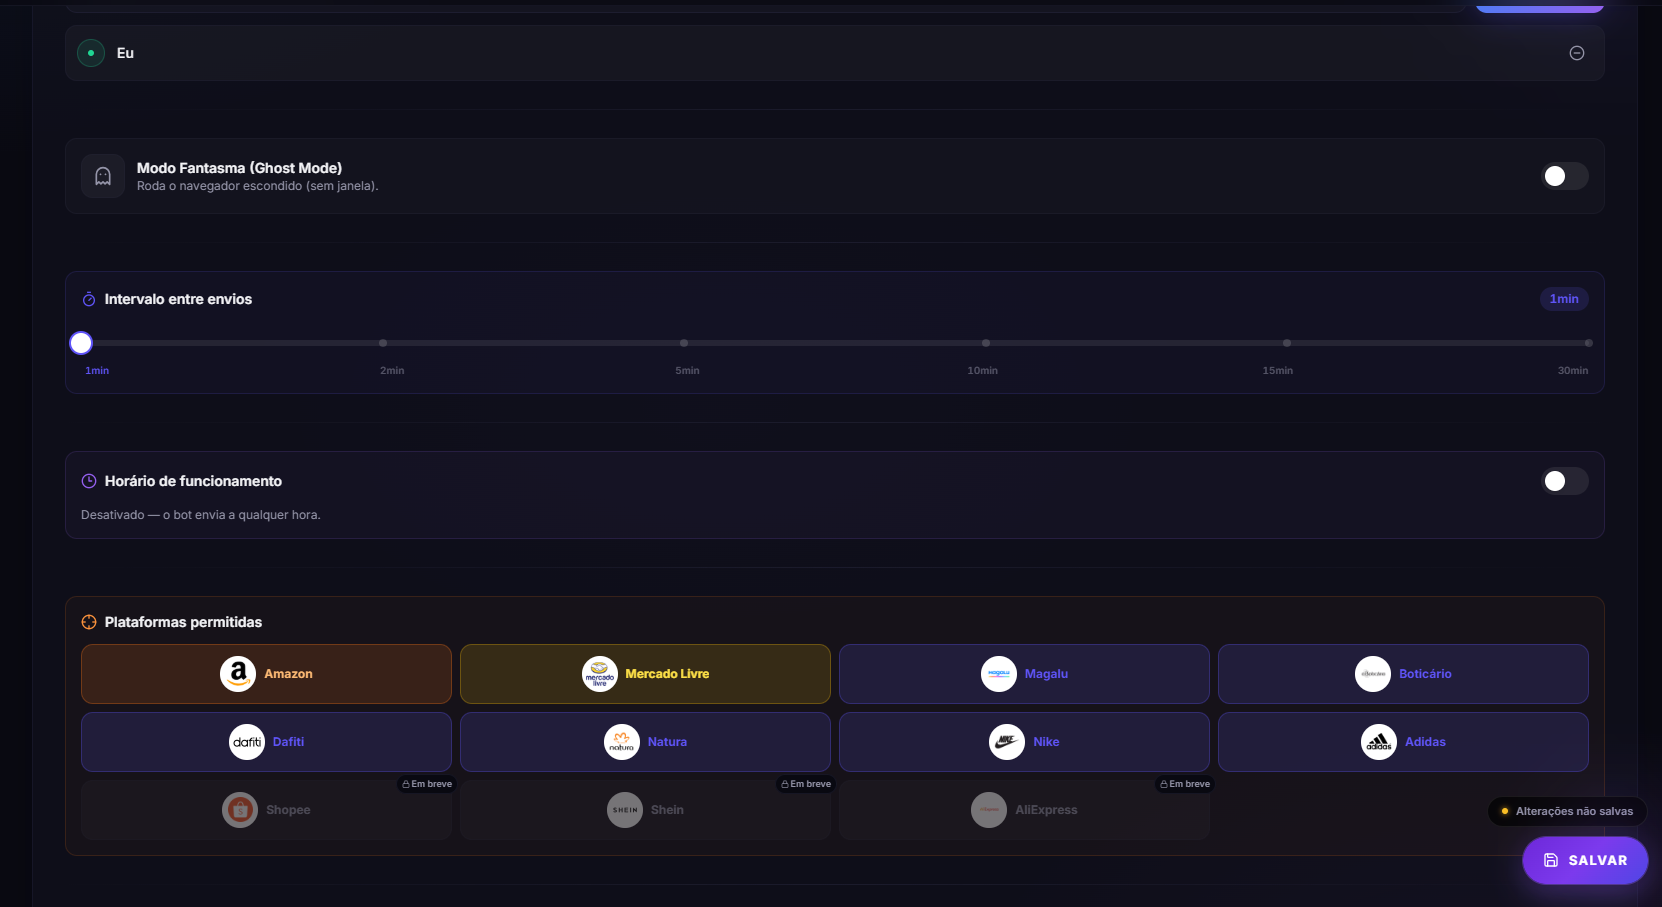This screenshot has width=1662, height=907.
Task: Click the 5min label under the slider
Action: (x=687, y=370)
